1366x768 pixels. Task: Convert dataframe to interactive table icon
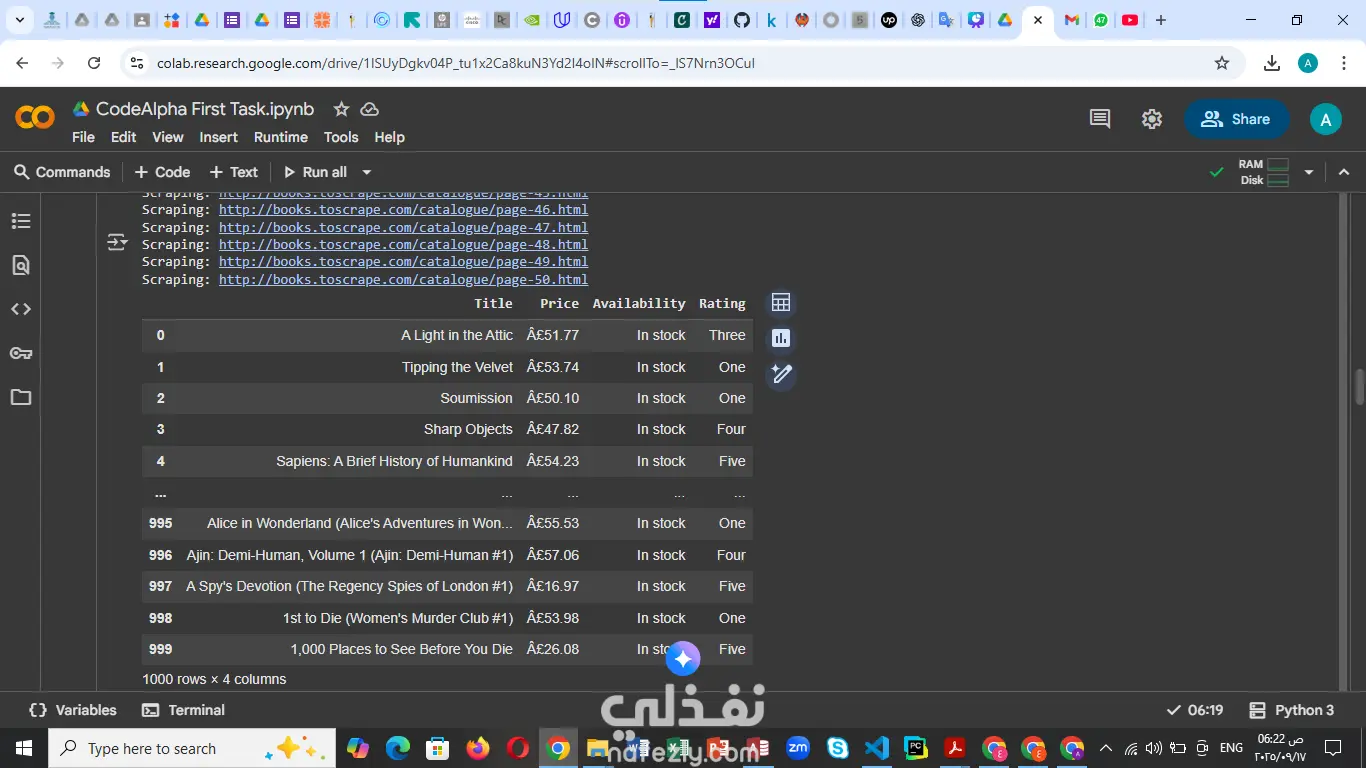point(781,303)
